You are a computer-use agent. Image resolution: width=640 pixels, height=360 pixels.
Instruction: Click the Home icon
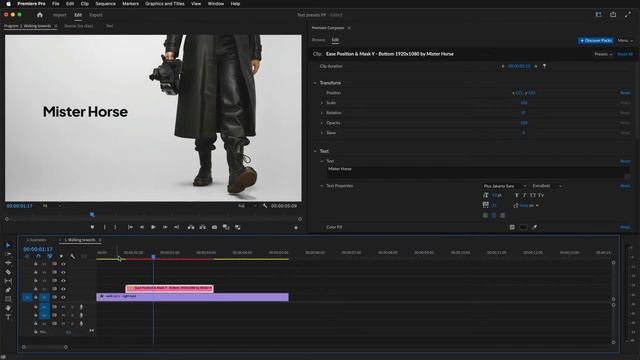tap(40, 15)
